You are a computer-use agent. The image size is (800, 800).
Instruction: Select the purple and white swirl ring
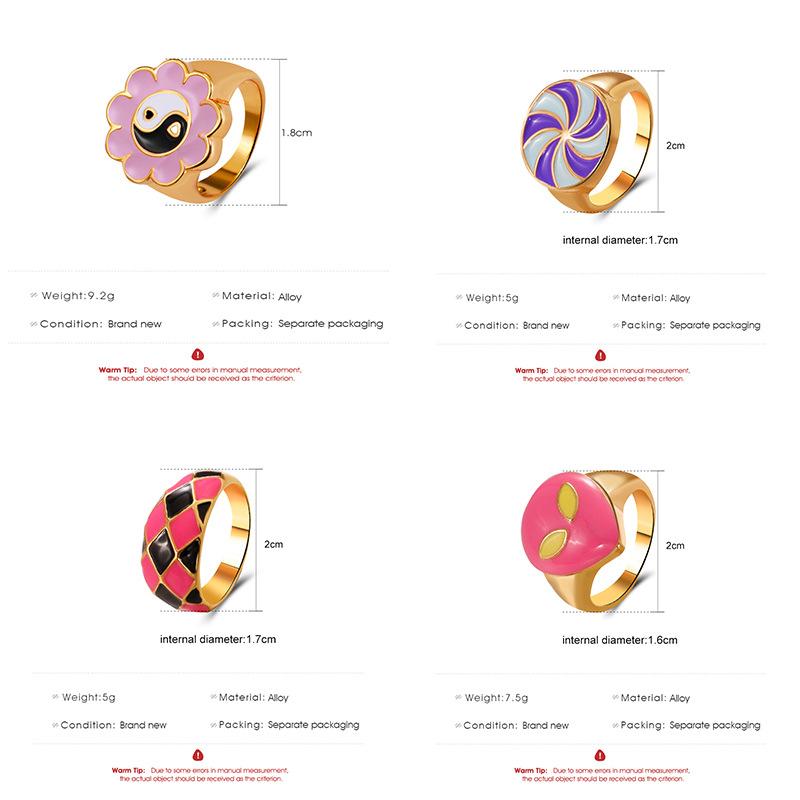tap(588, 143)
